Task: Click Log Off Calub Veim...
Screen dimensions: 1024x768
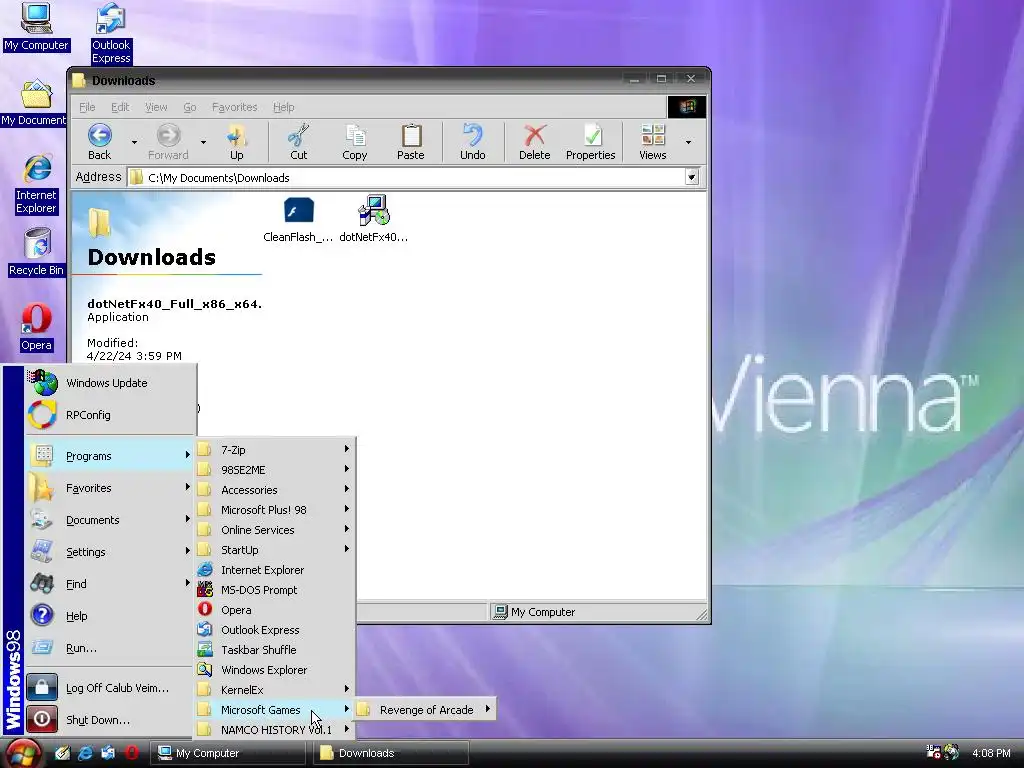Action: pyautogui.click(x=111, y=688)
